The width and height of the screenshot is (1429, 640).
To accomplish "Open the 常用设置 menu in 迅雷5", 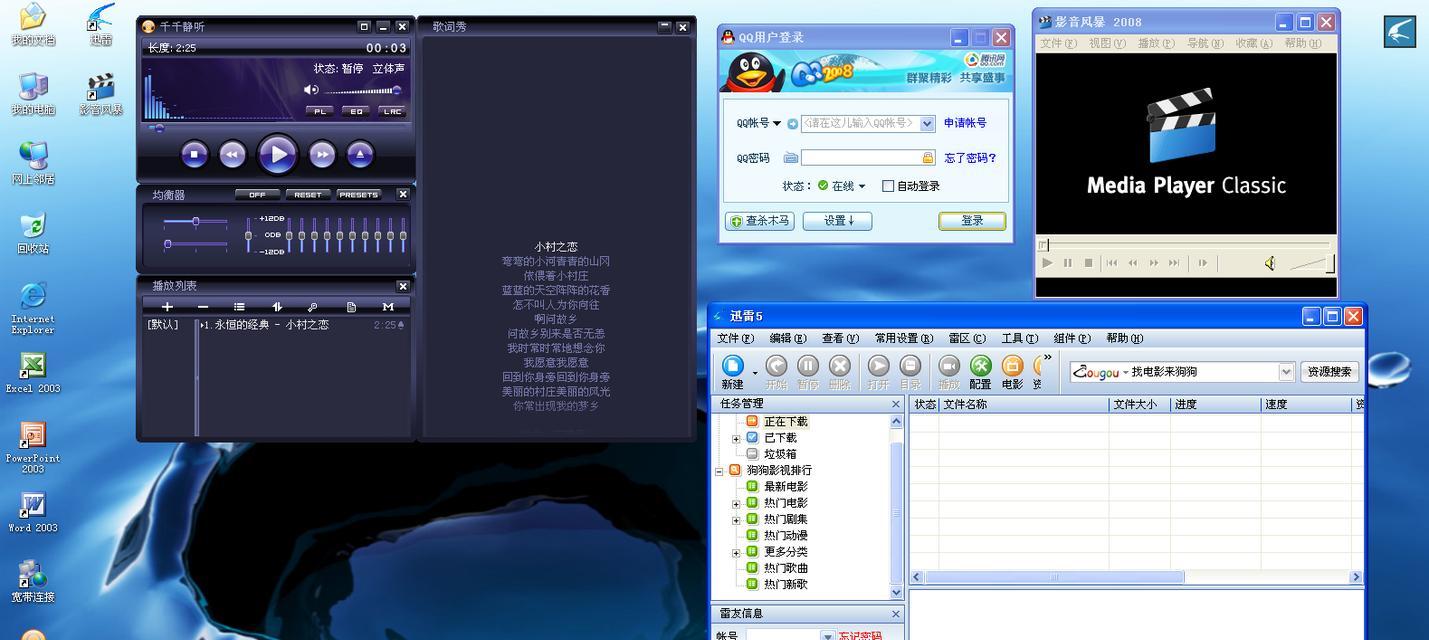I will tap(903, 339).
